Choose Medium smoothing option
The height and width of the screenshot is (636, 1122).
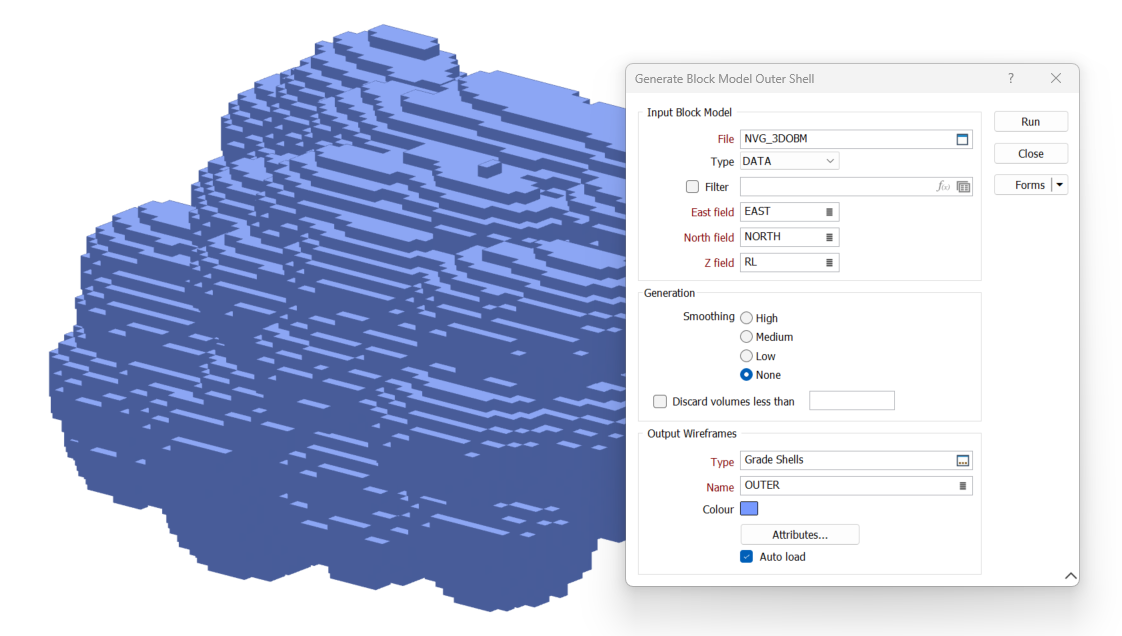tap(746, 337)
